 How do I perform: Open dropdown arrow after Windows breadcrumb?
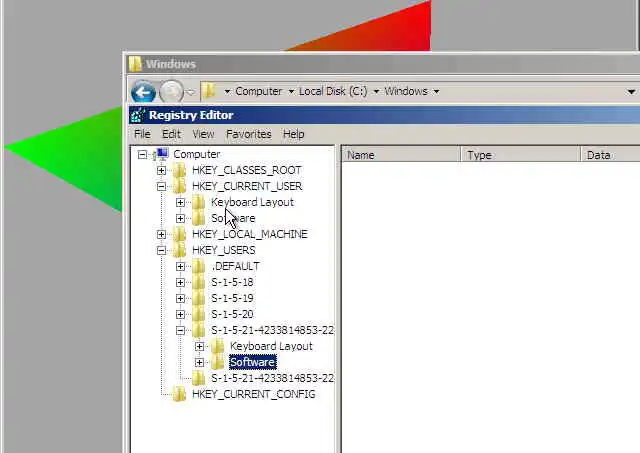click(436, 91)
